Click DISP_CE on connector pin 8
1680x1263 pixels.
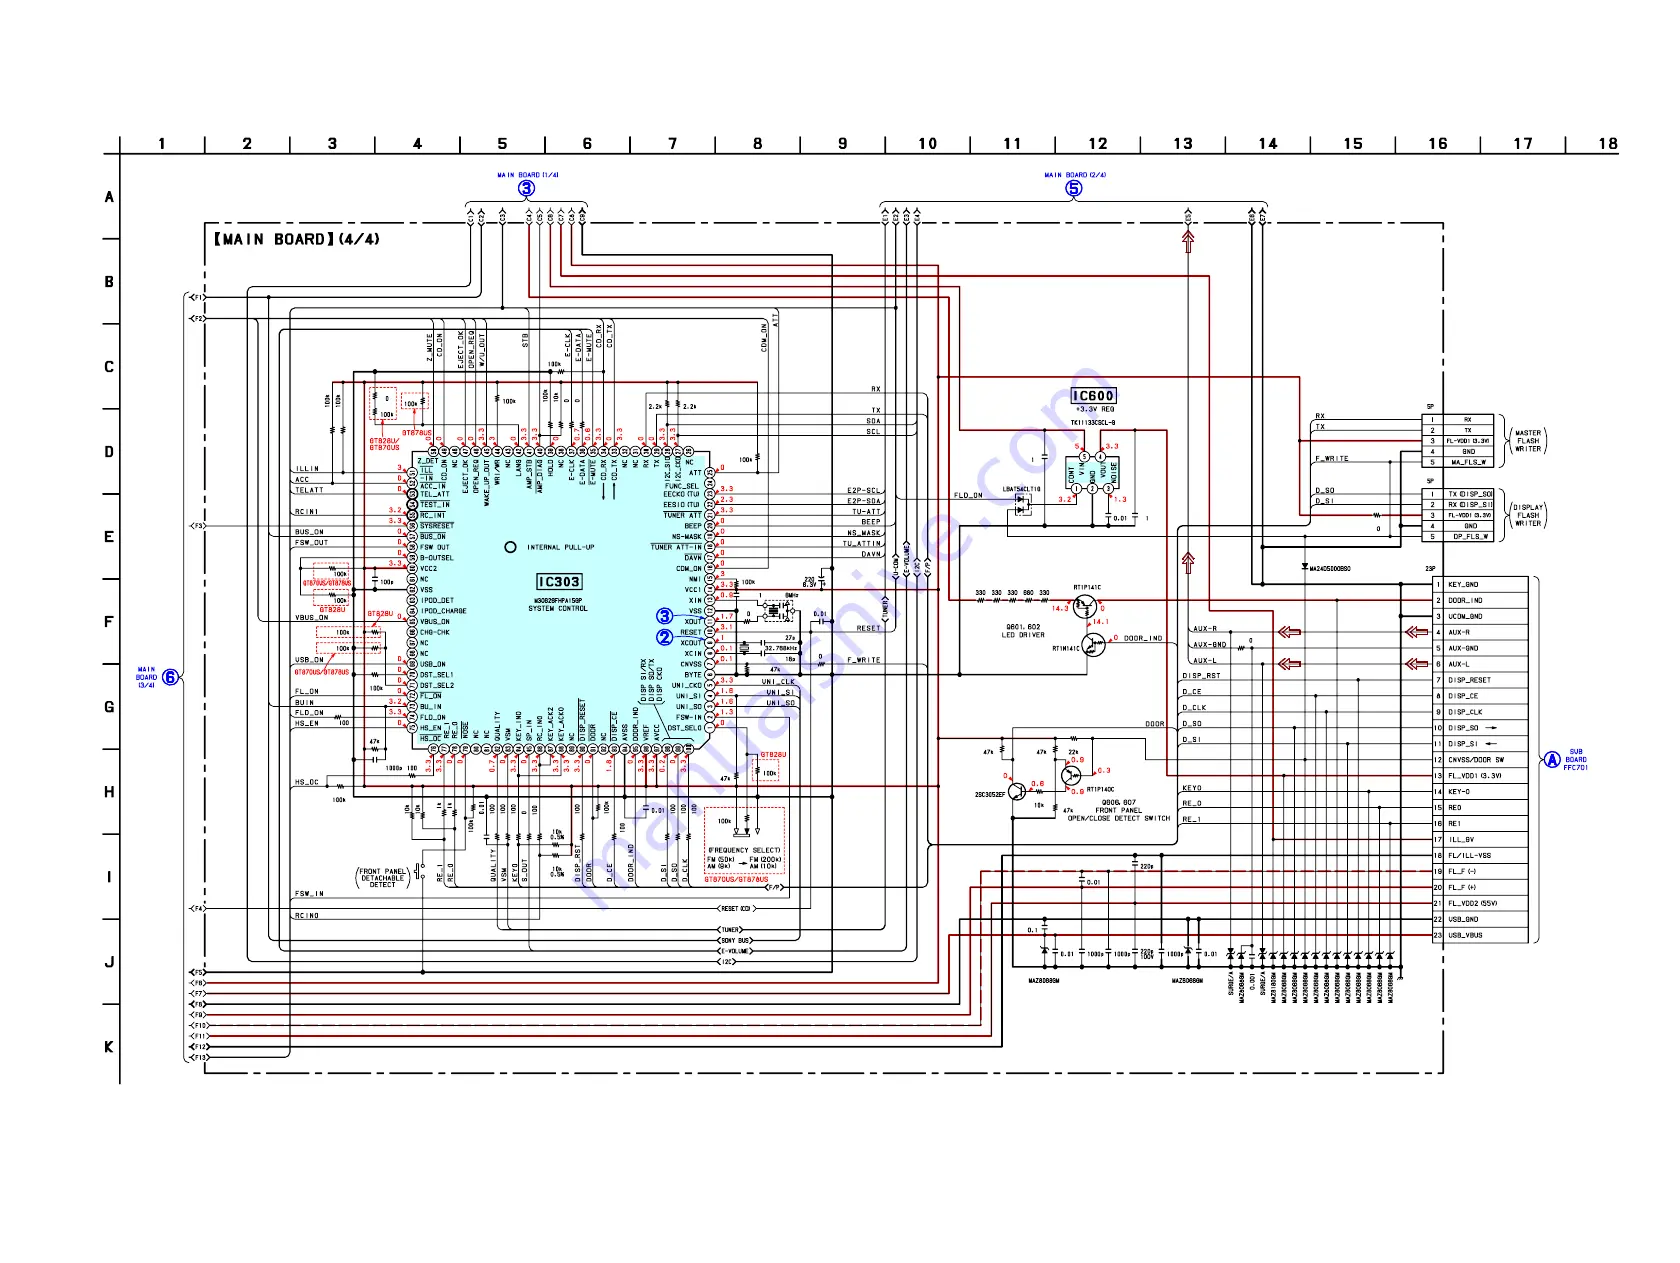point(1463,696)
